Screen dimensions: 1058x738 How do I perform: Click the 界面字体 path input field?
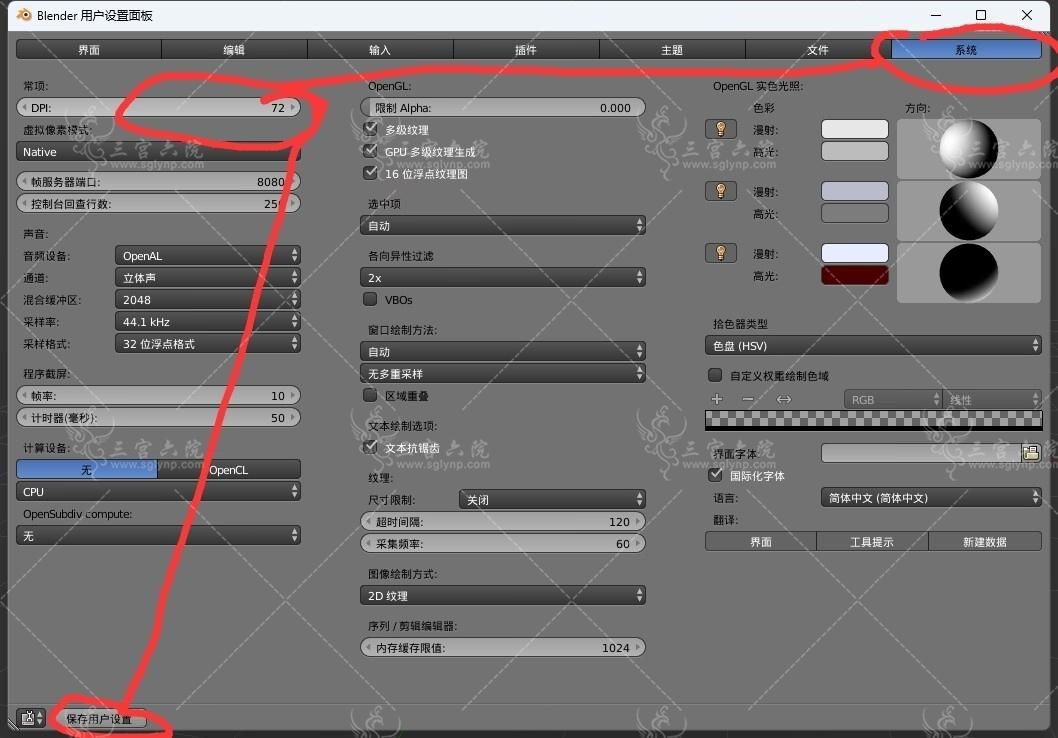click(922, 453)
